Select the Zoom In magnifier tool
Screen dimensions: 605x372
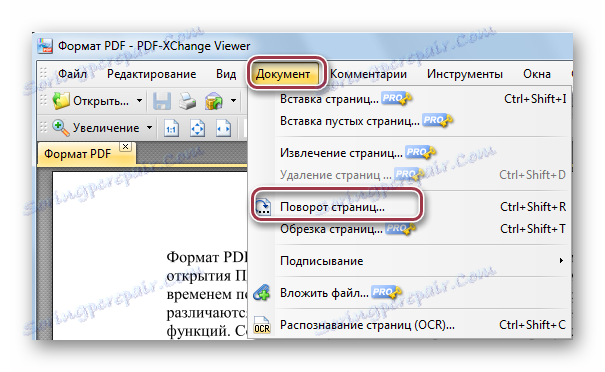tap(61, 128)
